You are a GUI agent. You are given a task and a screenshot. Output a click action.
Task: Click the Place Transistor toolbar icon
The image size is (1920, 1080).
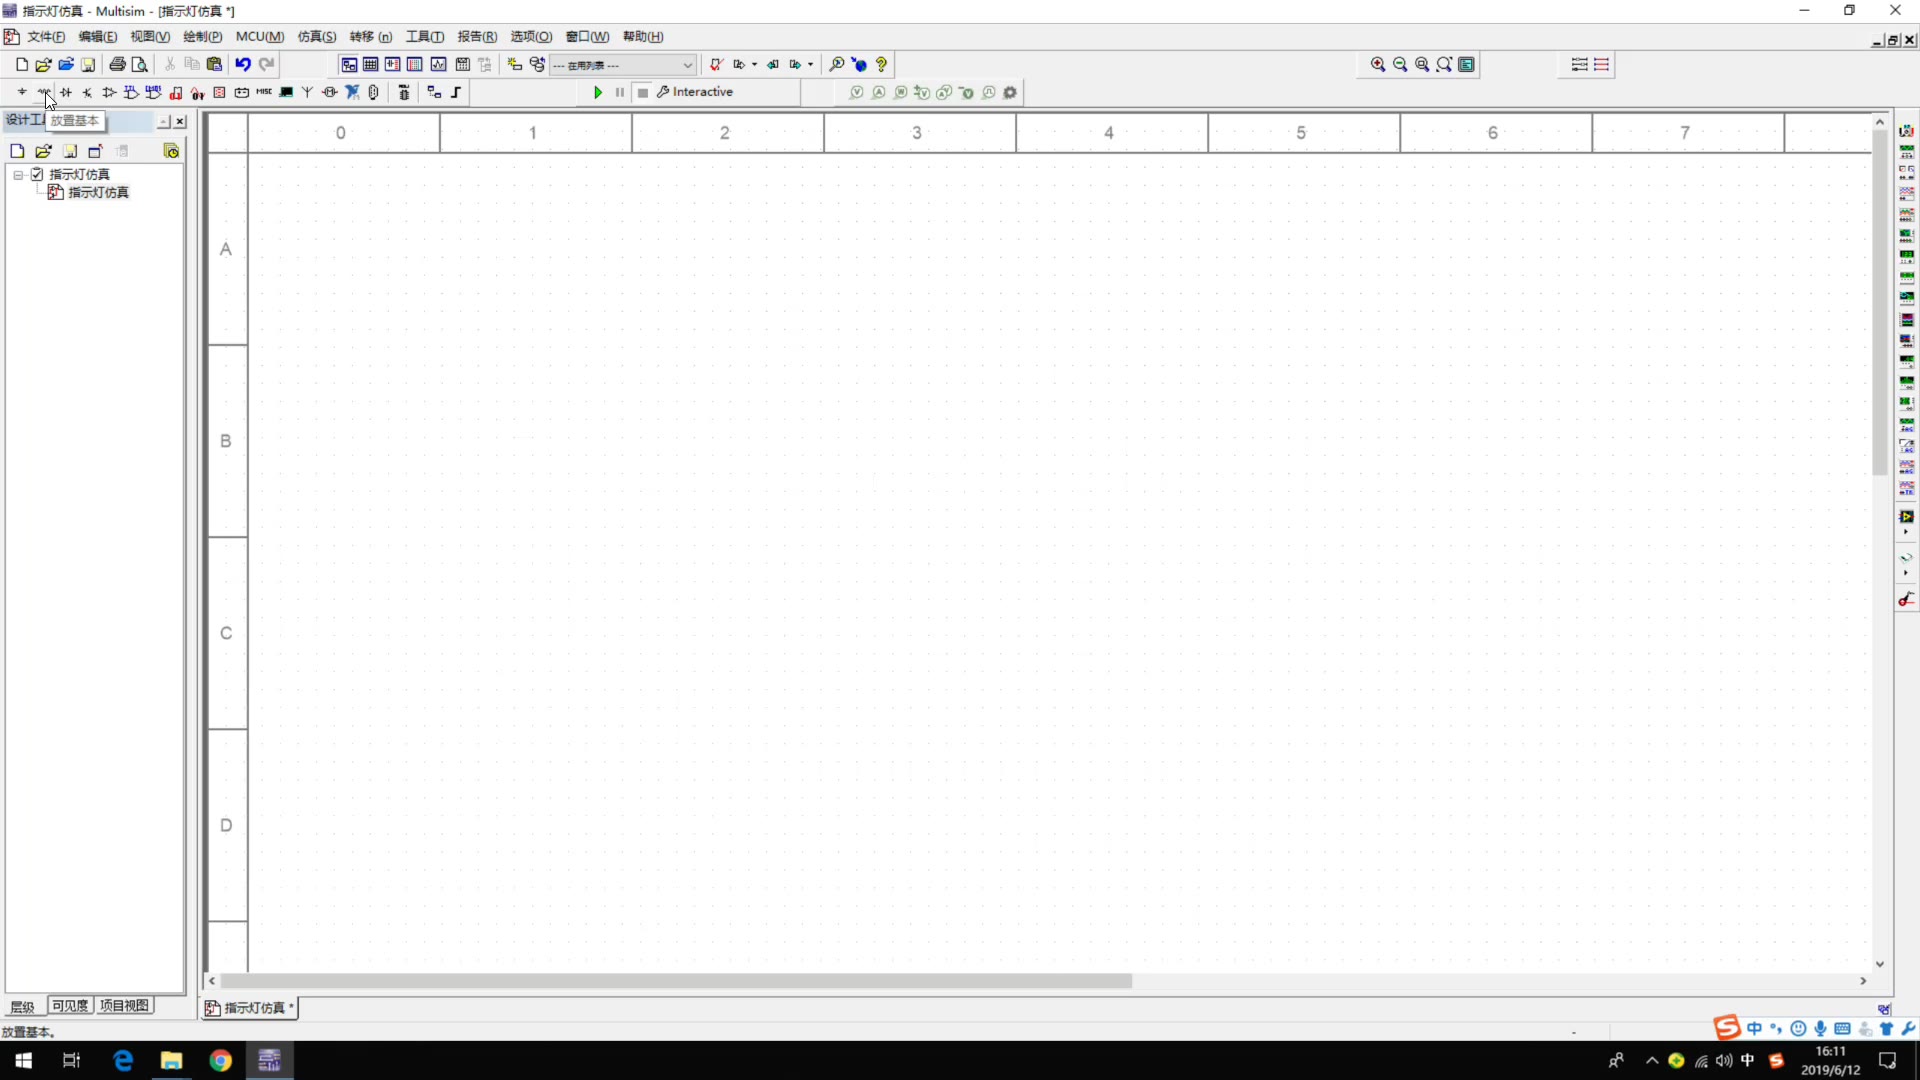[x=88, y=92]
